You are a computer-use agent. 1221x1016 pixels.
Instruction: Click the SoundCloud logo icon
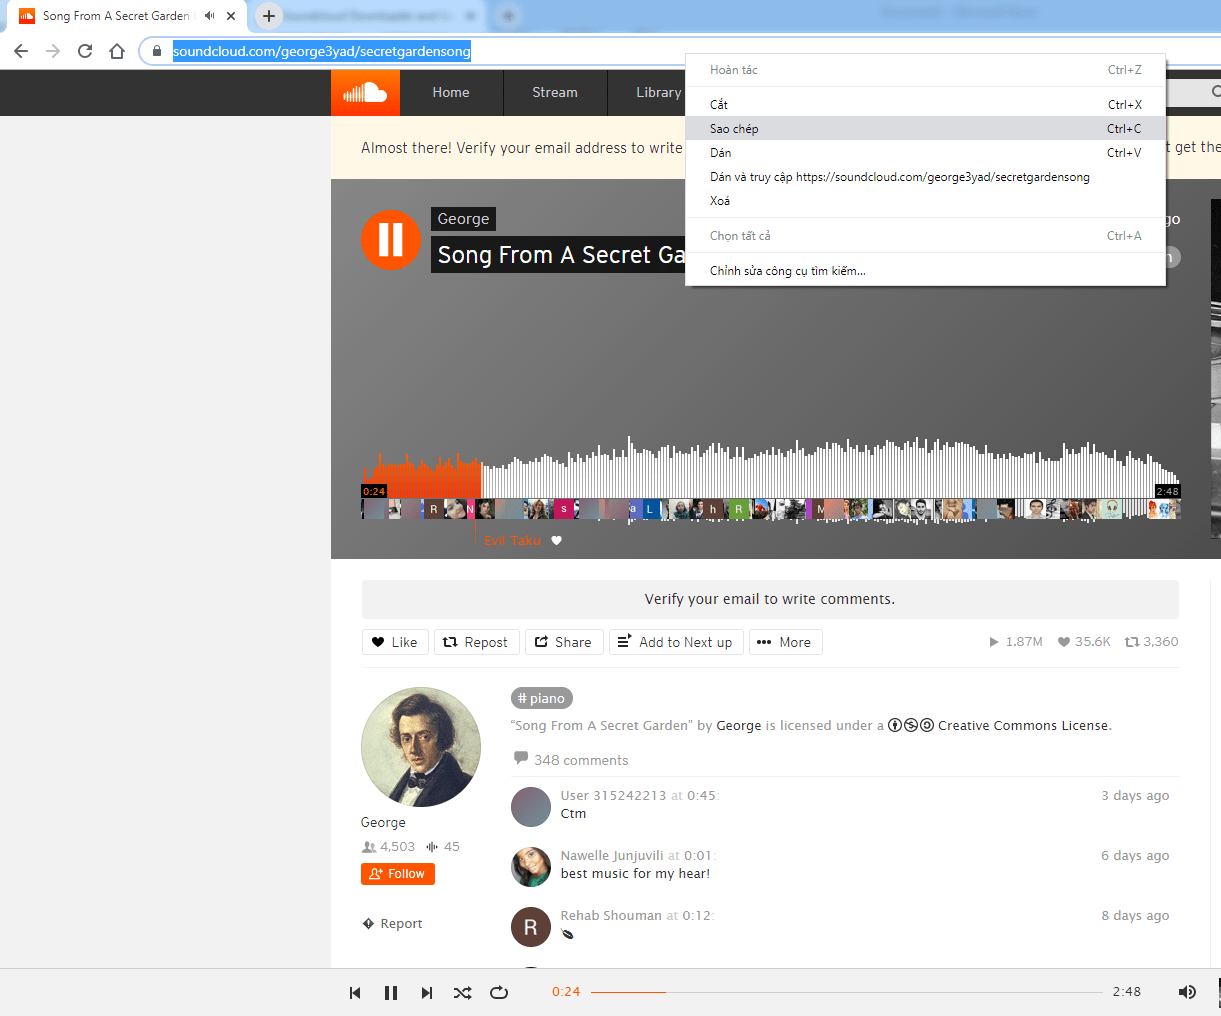click(365, 93)
